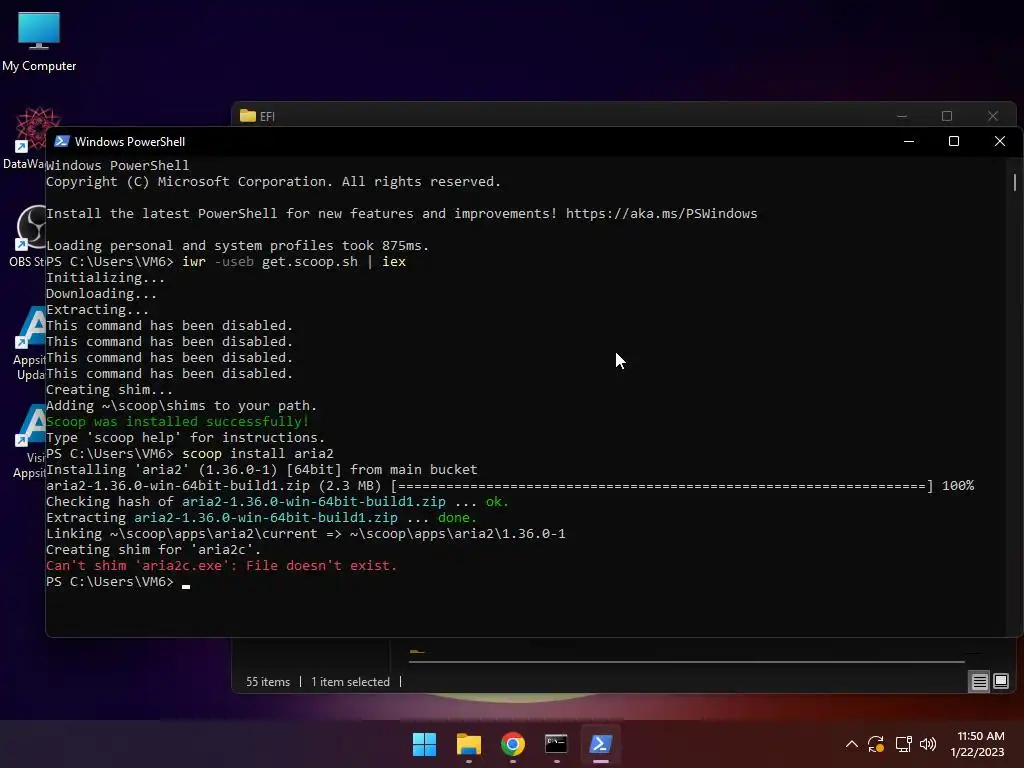
Task: Click the 'Linking ~\scoop\apps\aria2\current' line
Action: [306, 534]
